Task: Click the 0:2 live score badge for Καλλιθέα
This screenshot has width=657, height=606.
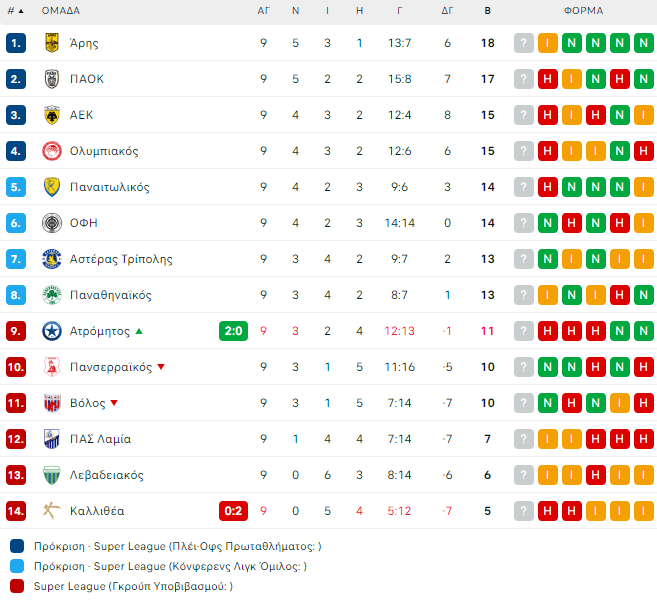Action: 233,511
